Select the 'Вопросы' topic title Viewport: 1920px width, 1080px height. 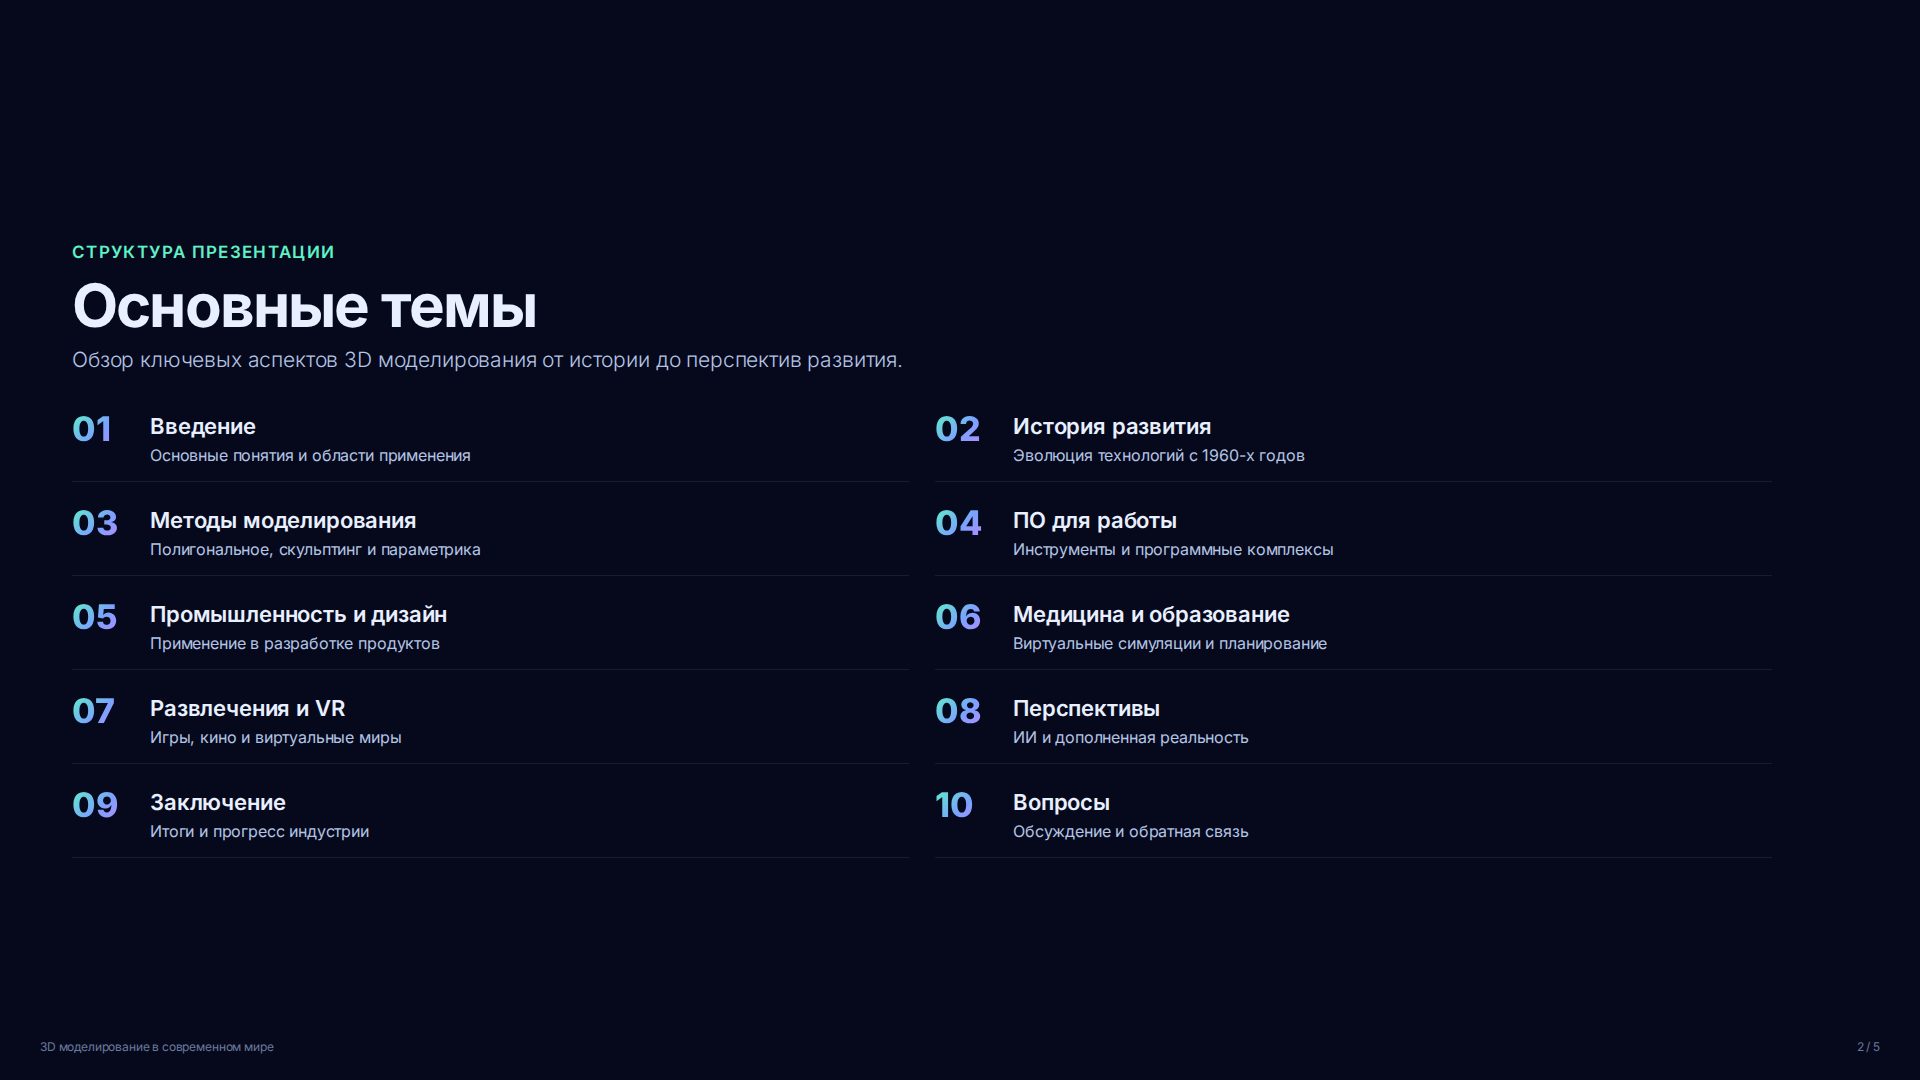(x=1061, y=802)
